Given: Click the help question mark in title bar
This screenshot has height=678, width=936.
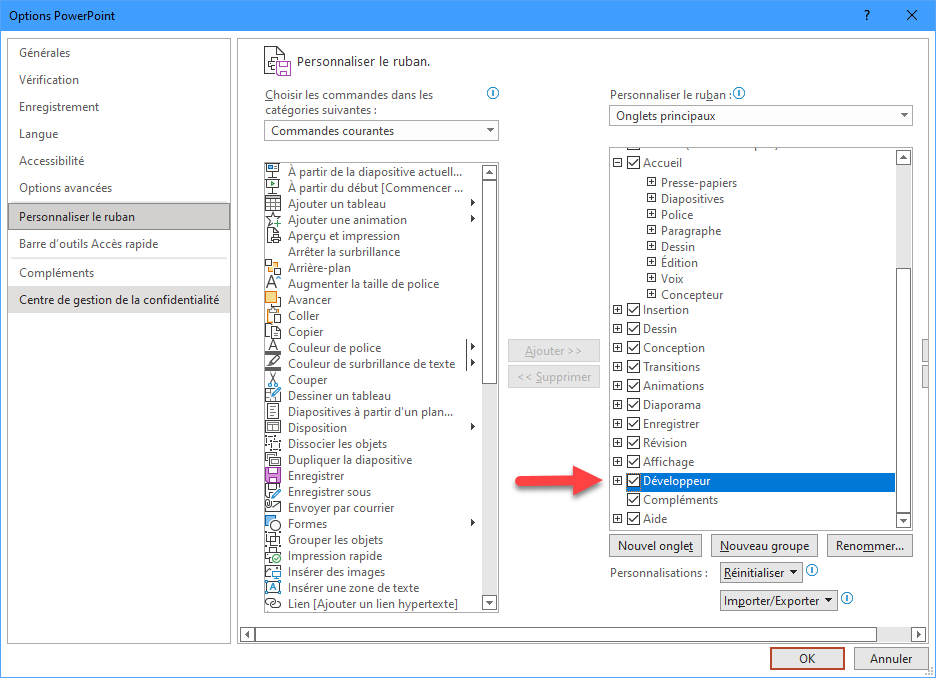Looking at the screenshot, I should 867,16.
